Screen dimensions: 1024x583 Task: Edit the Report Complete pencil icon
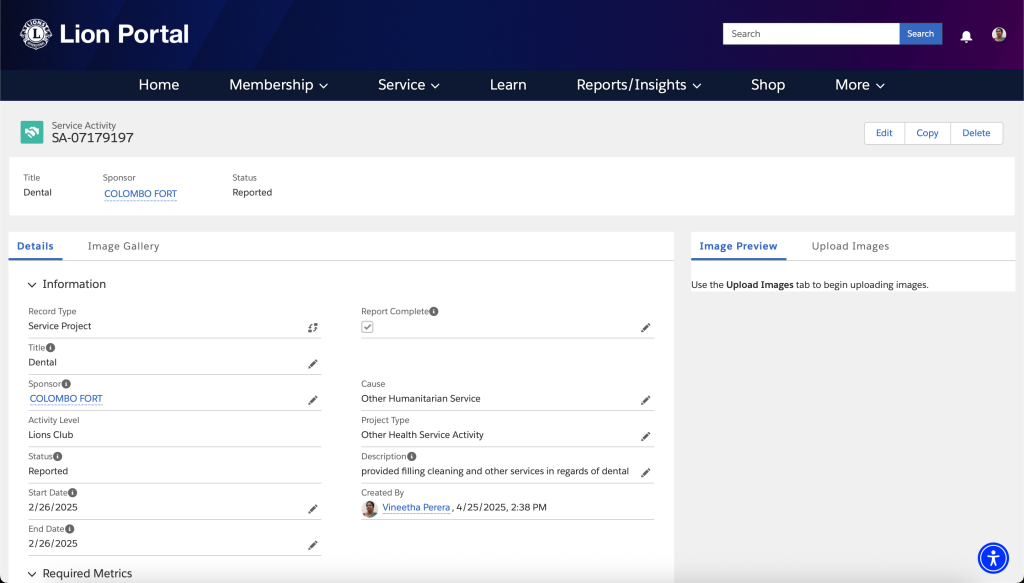[x=645, y=328]
